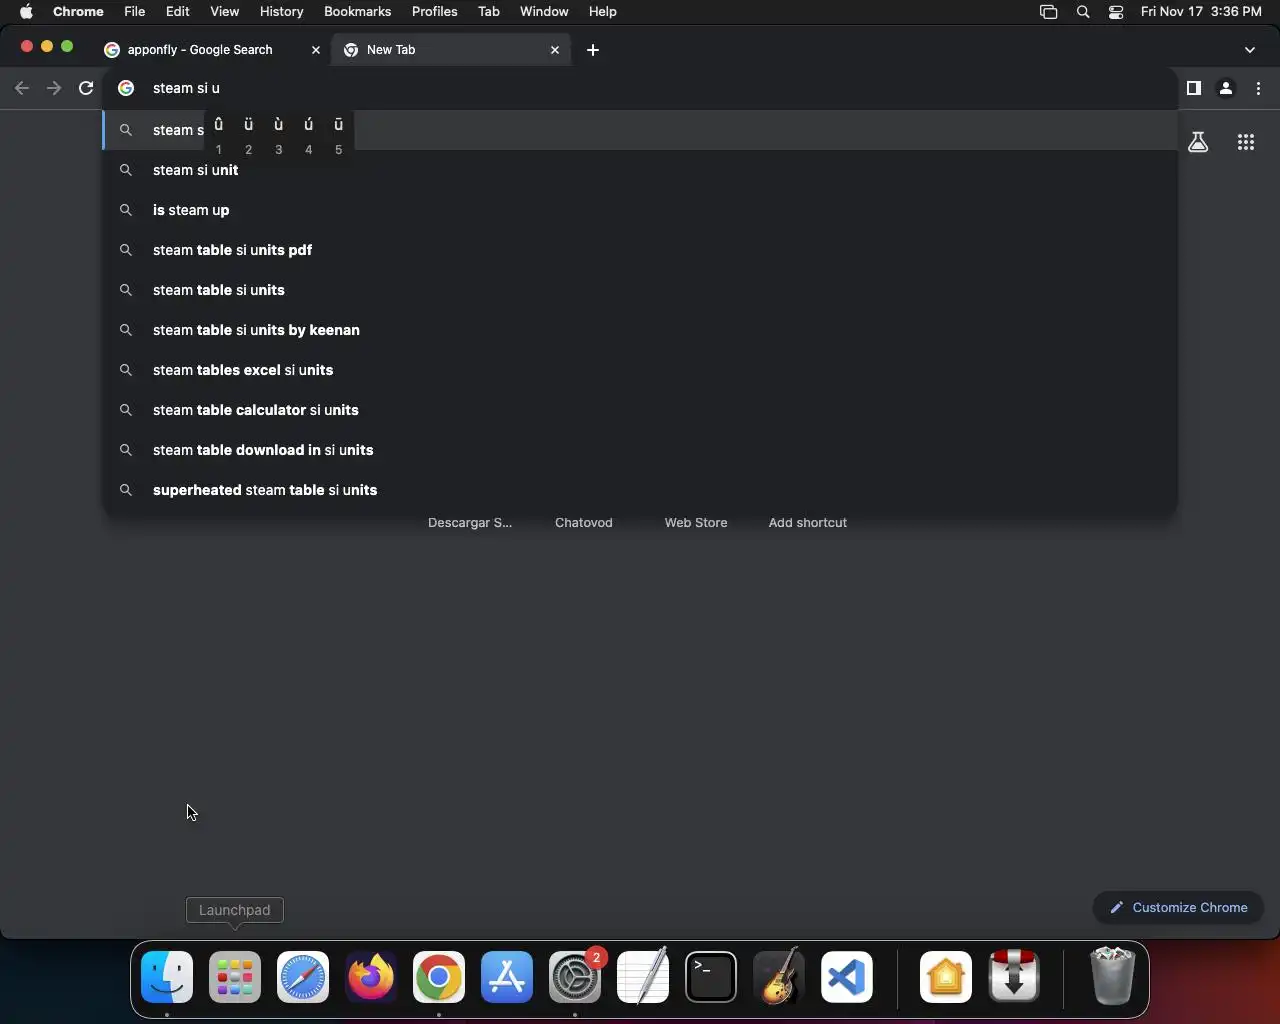Open the Web Store shortcut
Viewport: 1280px width, 1024px height.
[x=696, y=522]
